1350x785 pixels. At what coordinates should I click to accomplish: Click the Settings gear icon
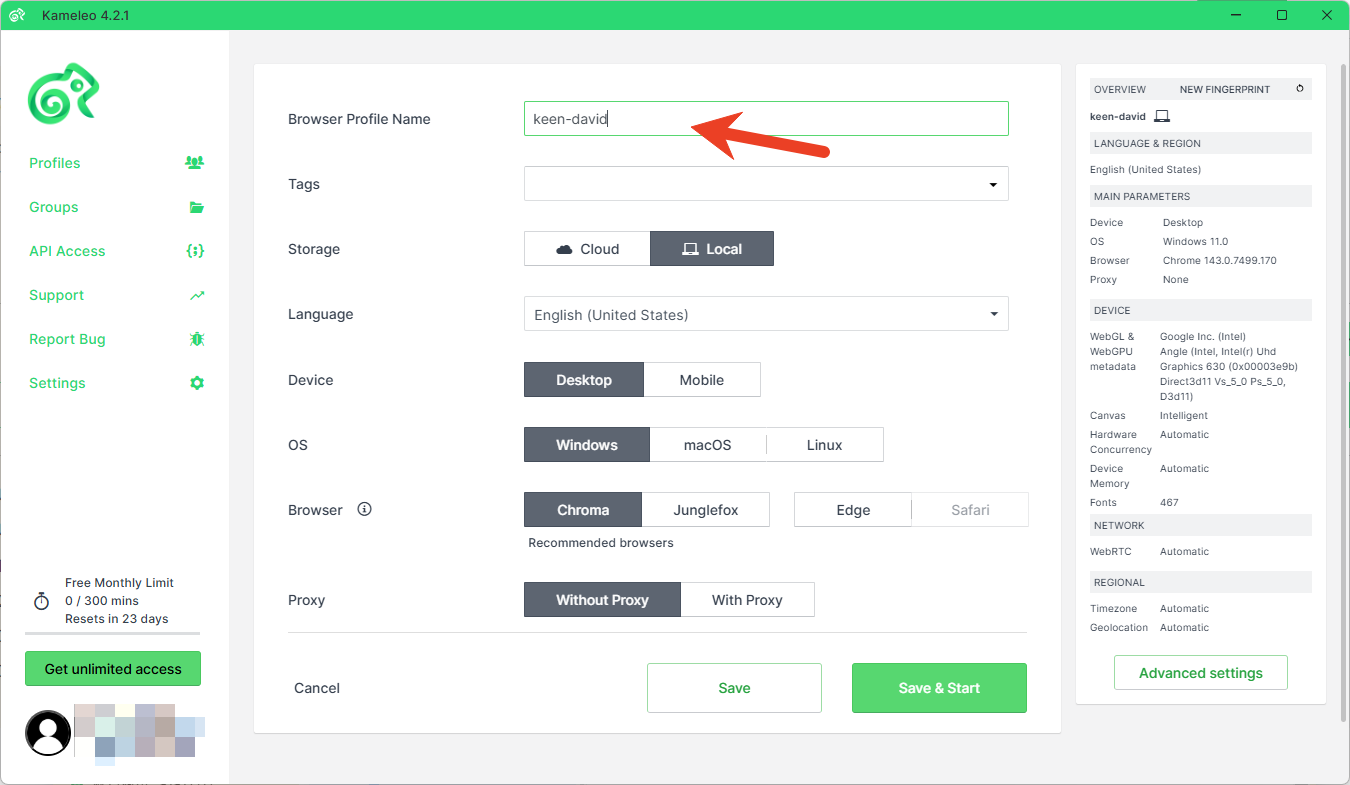(x=197, y=383)
